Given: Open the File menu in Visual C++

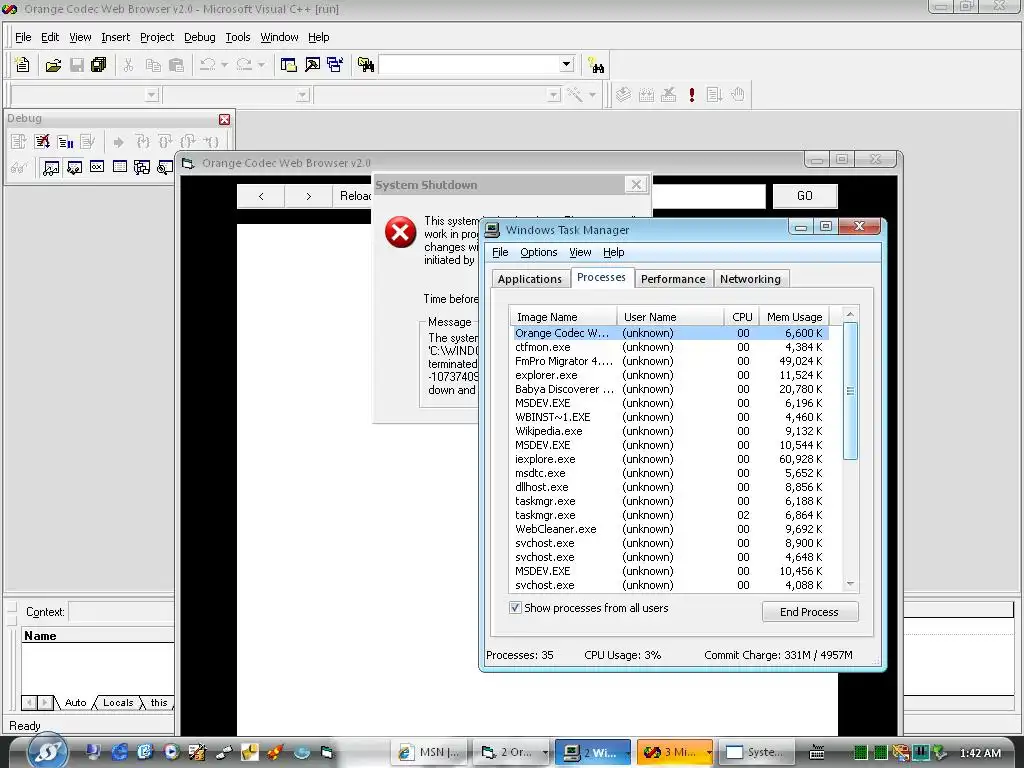Looking at the screenshot, I should click(x=23, y=37).
